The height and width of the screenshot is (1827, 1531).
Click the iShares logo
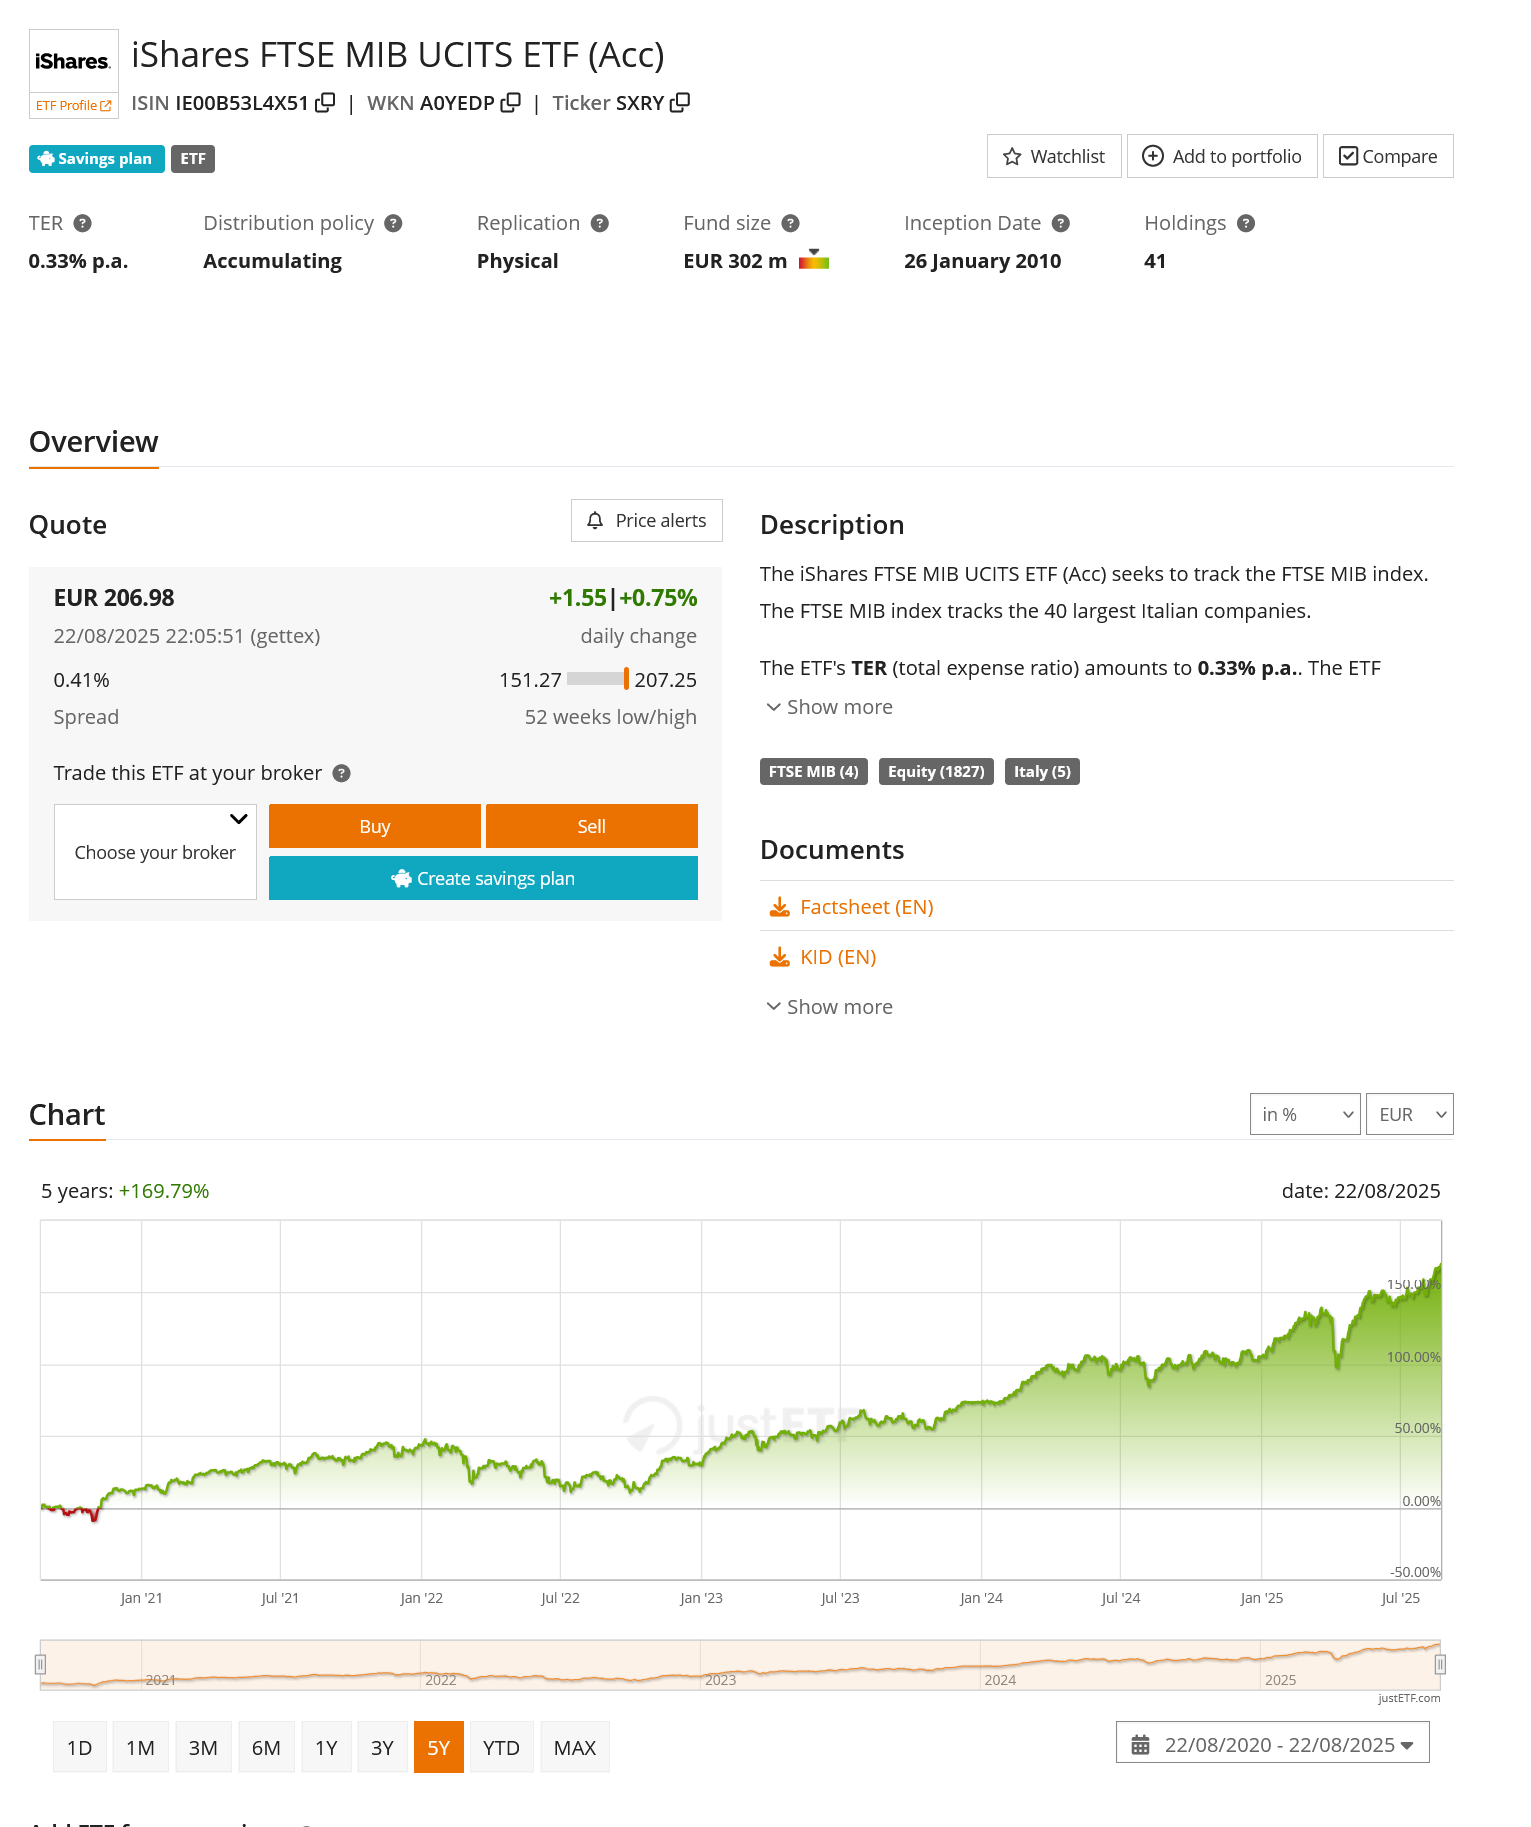(73, 61)
